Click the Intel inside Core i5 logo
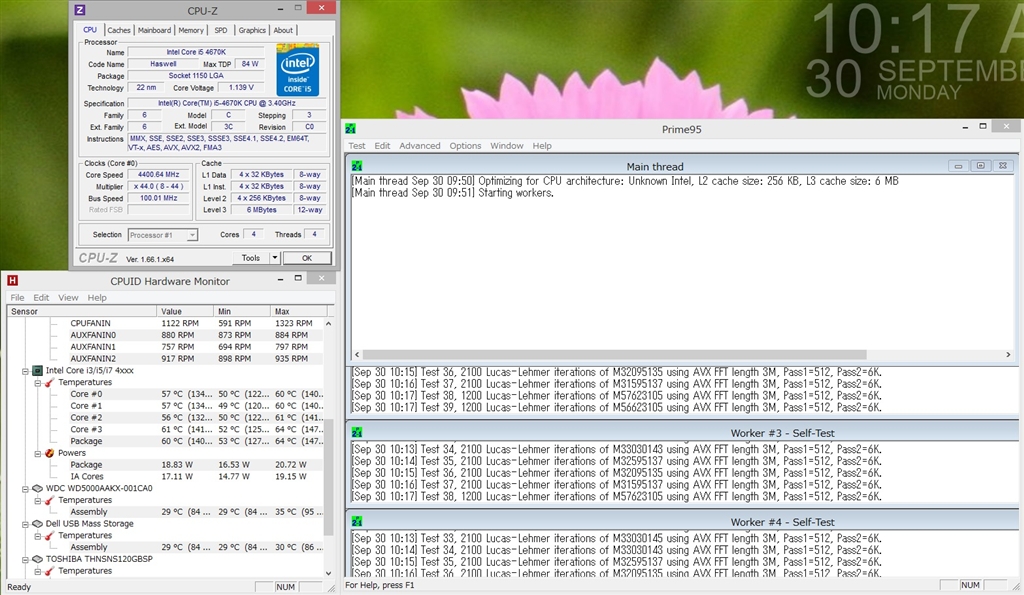The image size is (1024, 595). tap(298, 70)
